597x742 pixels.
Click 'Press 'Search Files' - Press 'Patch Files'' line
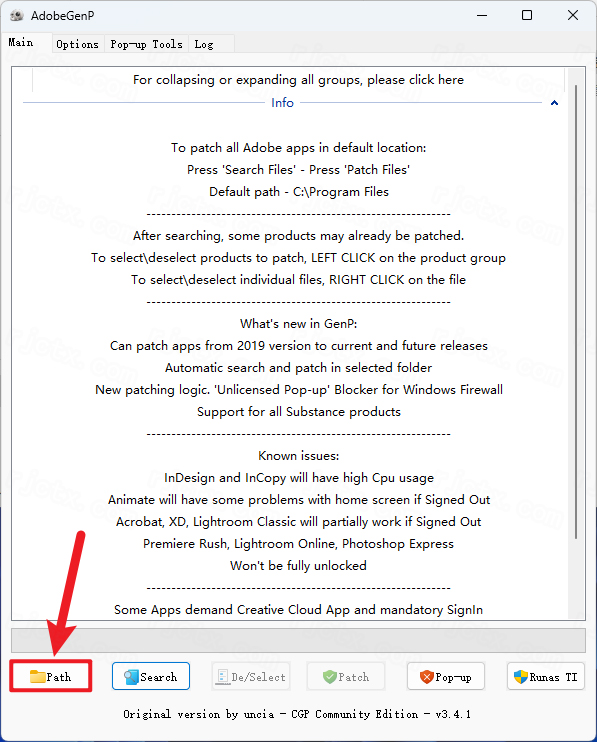298,169
